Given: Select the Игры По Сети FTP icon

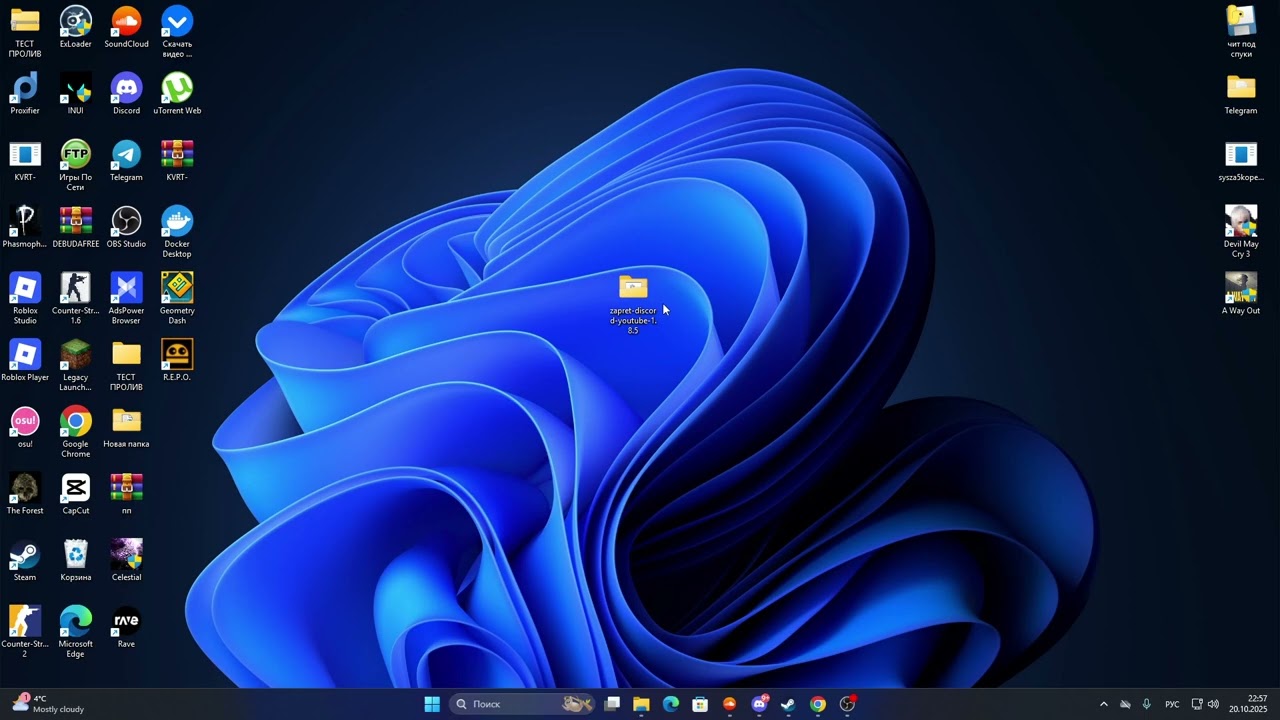Looking at the screenshot, I should 76,165.
